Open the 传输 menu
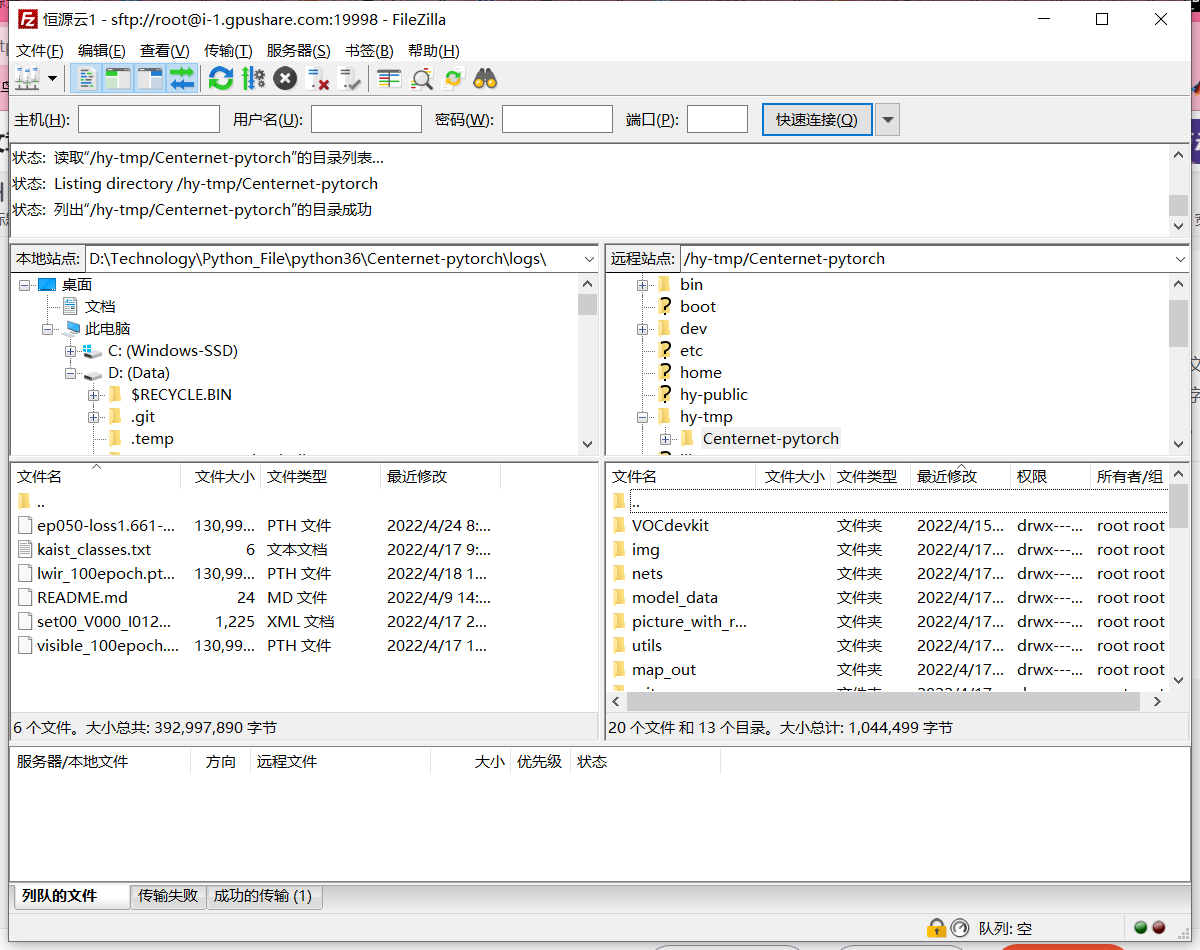Image resolution: width=1200 pixels, height=950 pixels. [226, 51]
